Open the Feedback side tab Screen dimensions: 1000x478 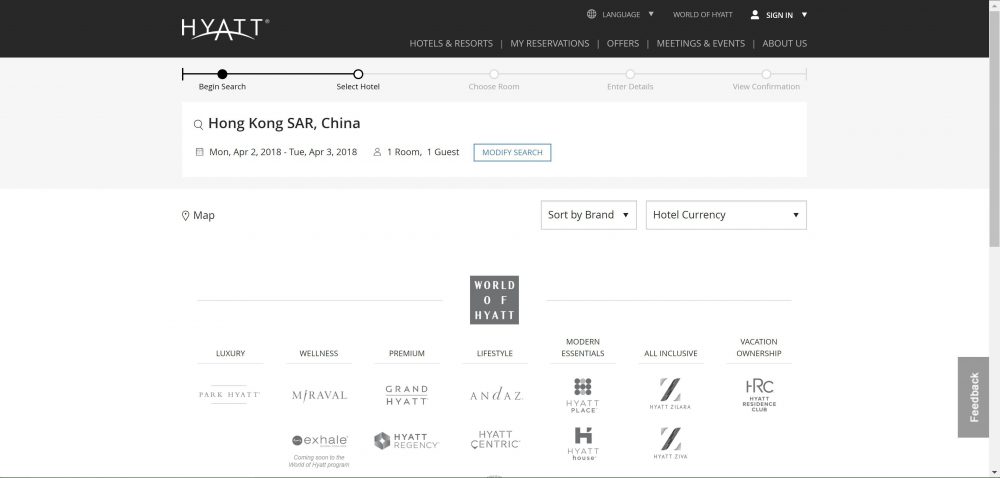coord(973,397)
